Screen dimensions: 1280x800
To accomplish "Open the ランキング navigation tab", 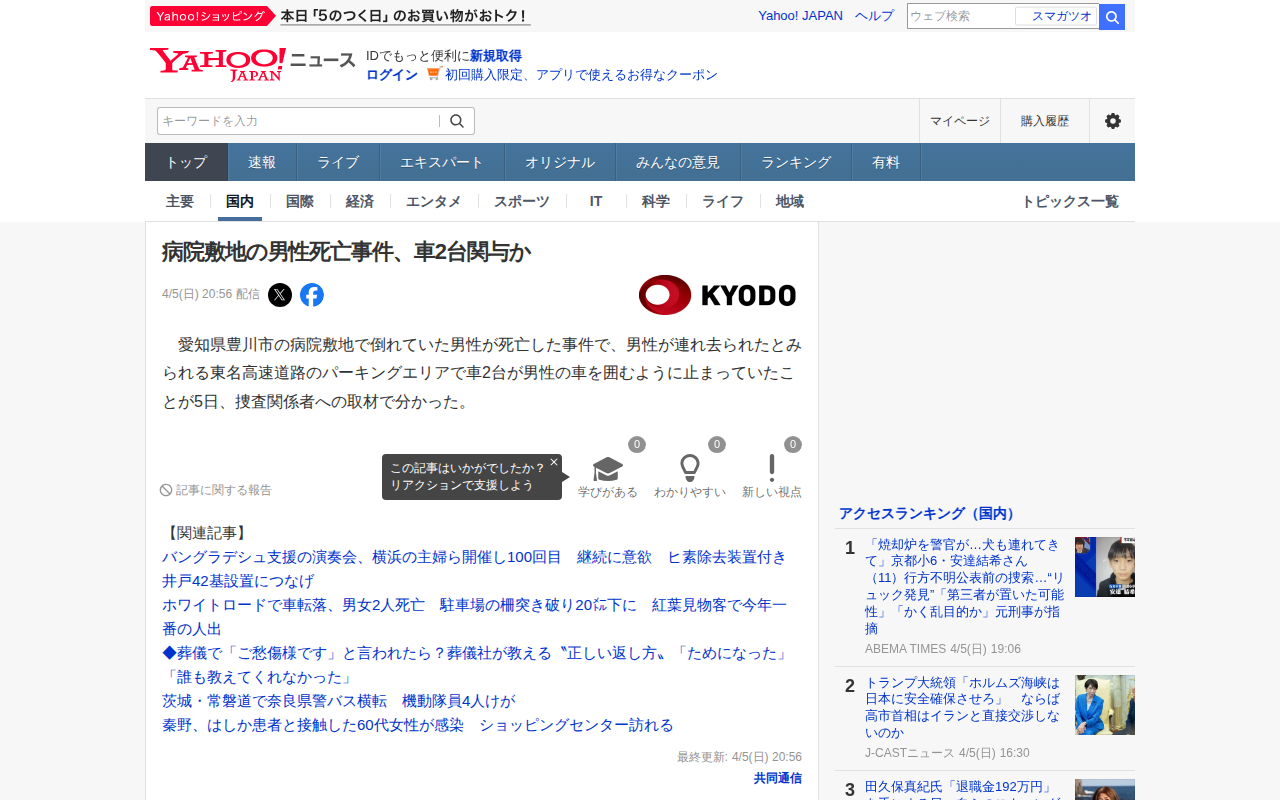I will tap(796, 162).
